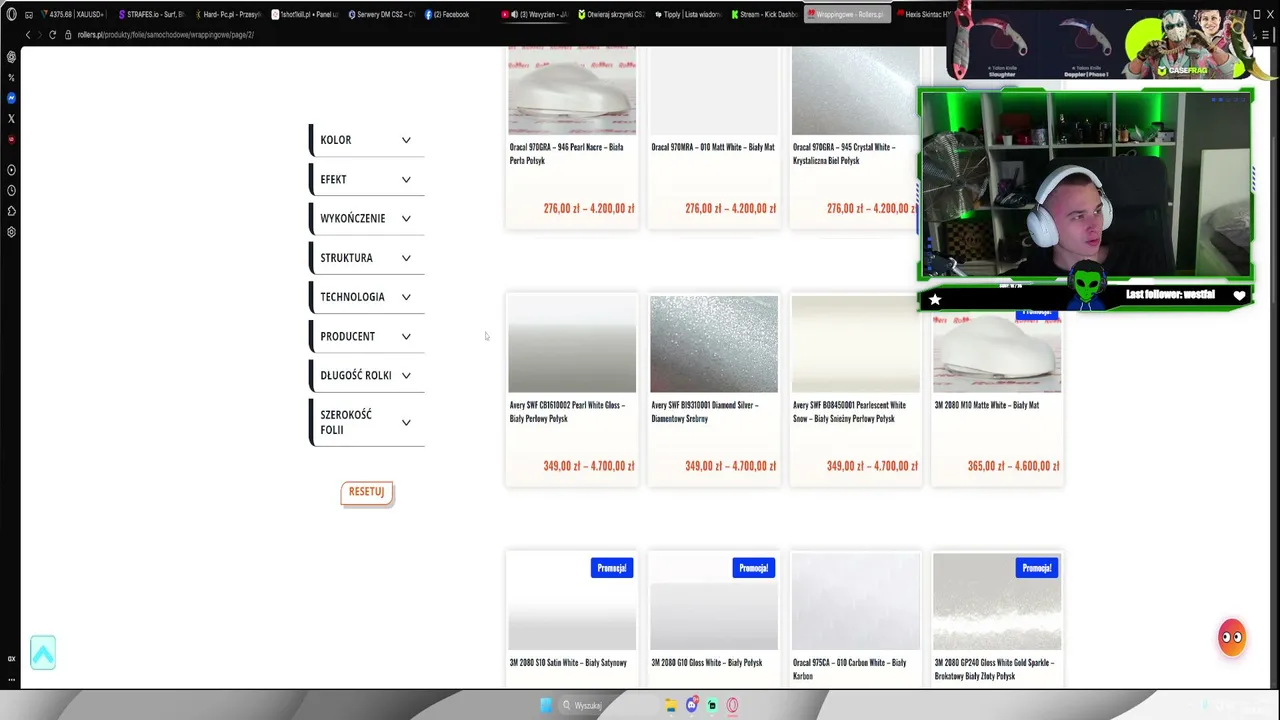
Task: Open 3M 2080 M10 Matte White product link
Action: point(987,406)
